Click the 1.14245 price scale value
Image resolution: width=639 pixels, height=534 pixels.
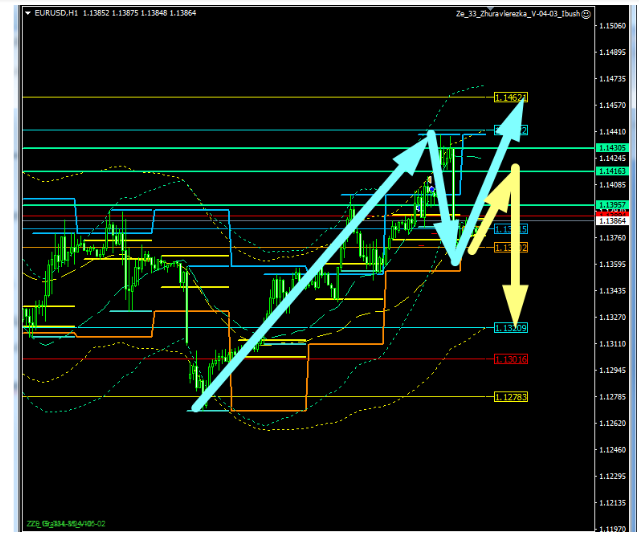click(x=613, y=158)
